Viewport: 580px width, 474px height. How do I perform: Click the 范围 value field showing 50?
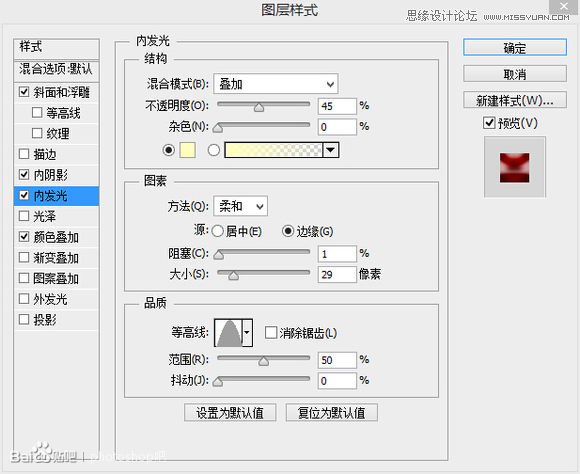[x=337, y=360]
